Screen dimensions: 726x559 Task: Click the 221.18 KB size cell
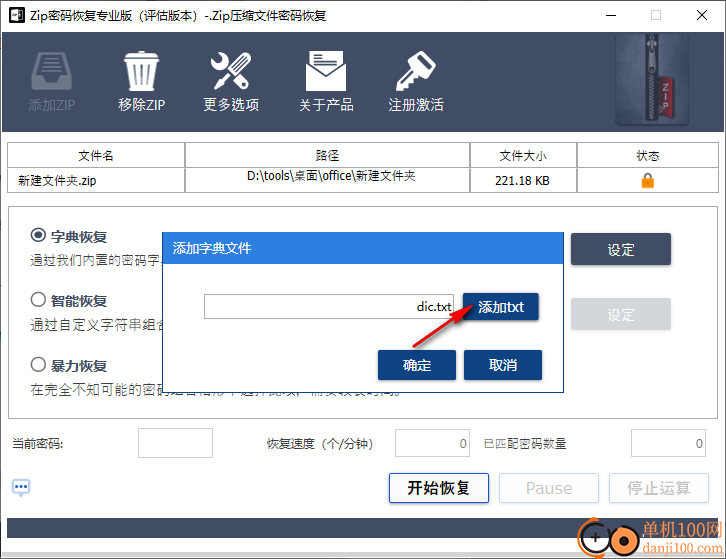523,180
